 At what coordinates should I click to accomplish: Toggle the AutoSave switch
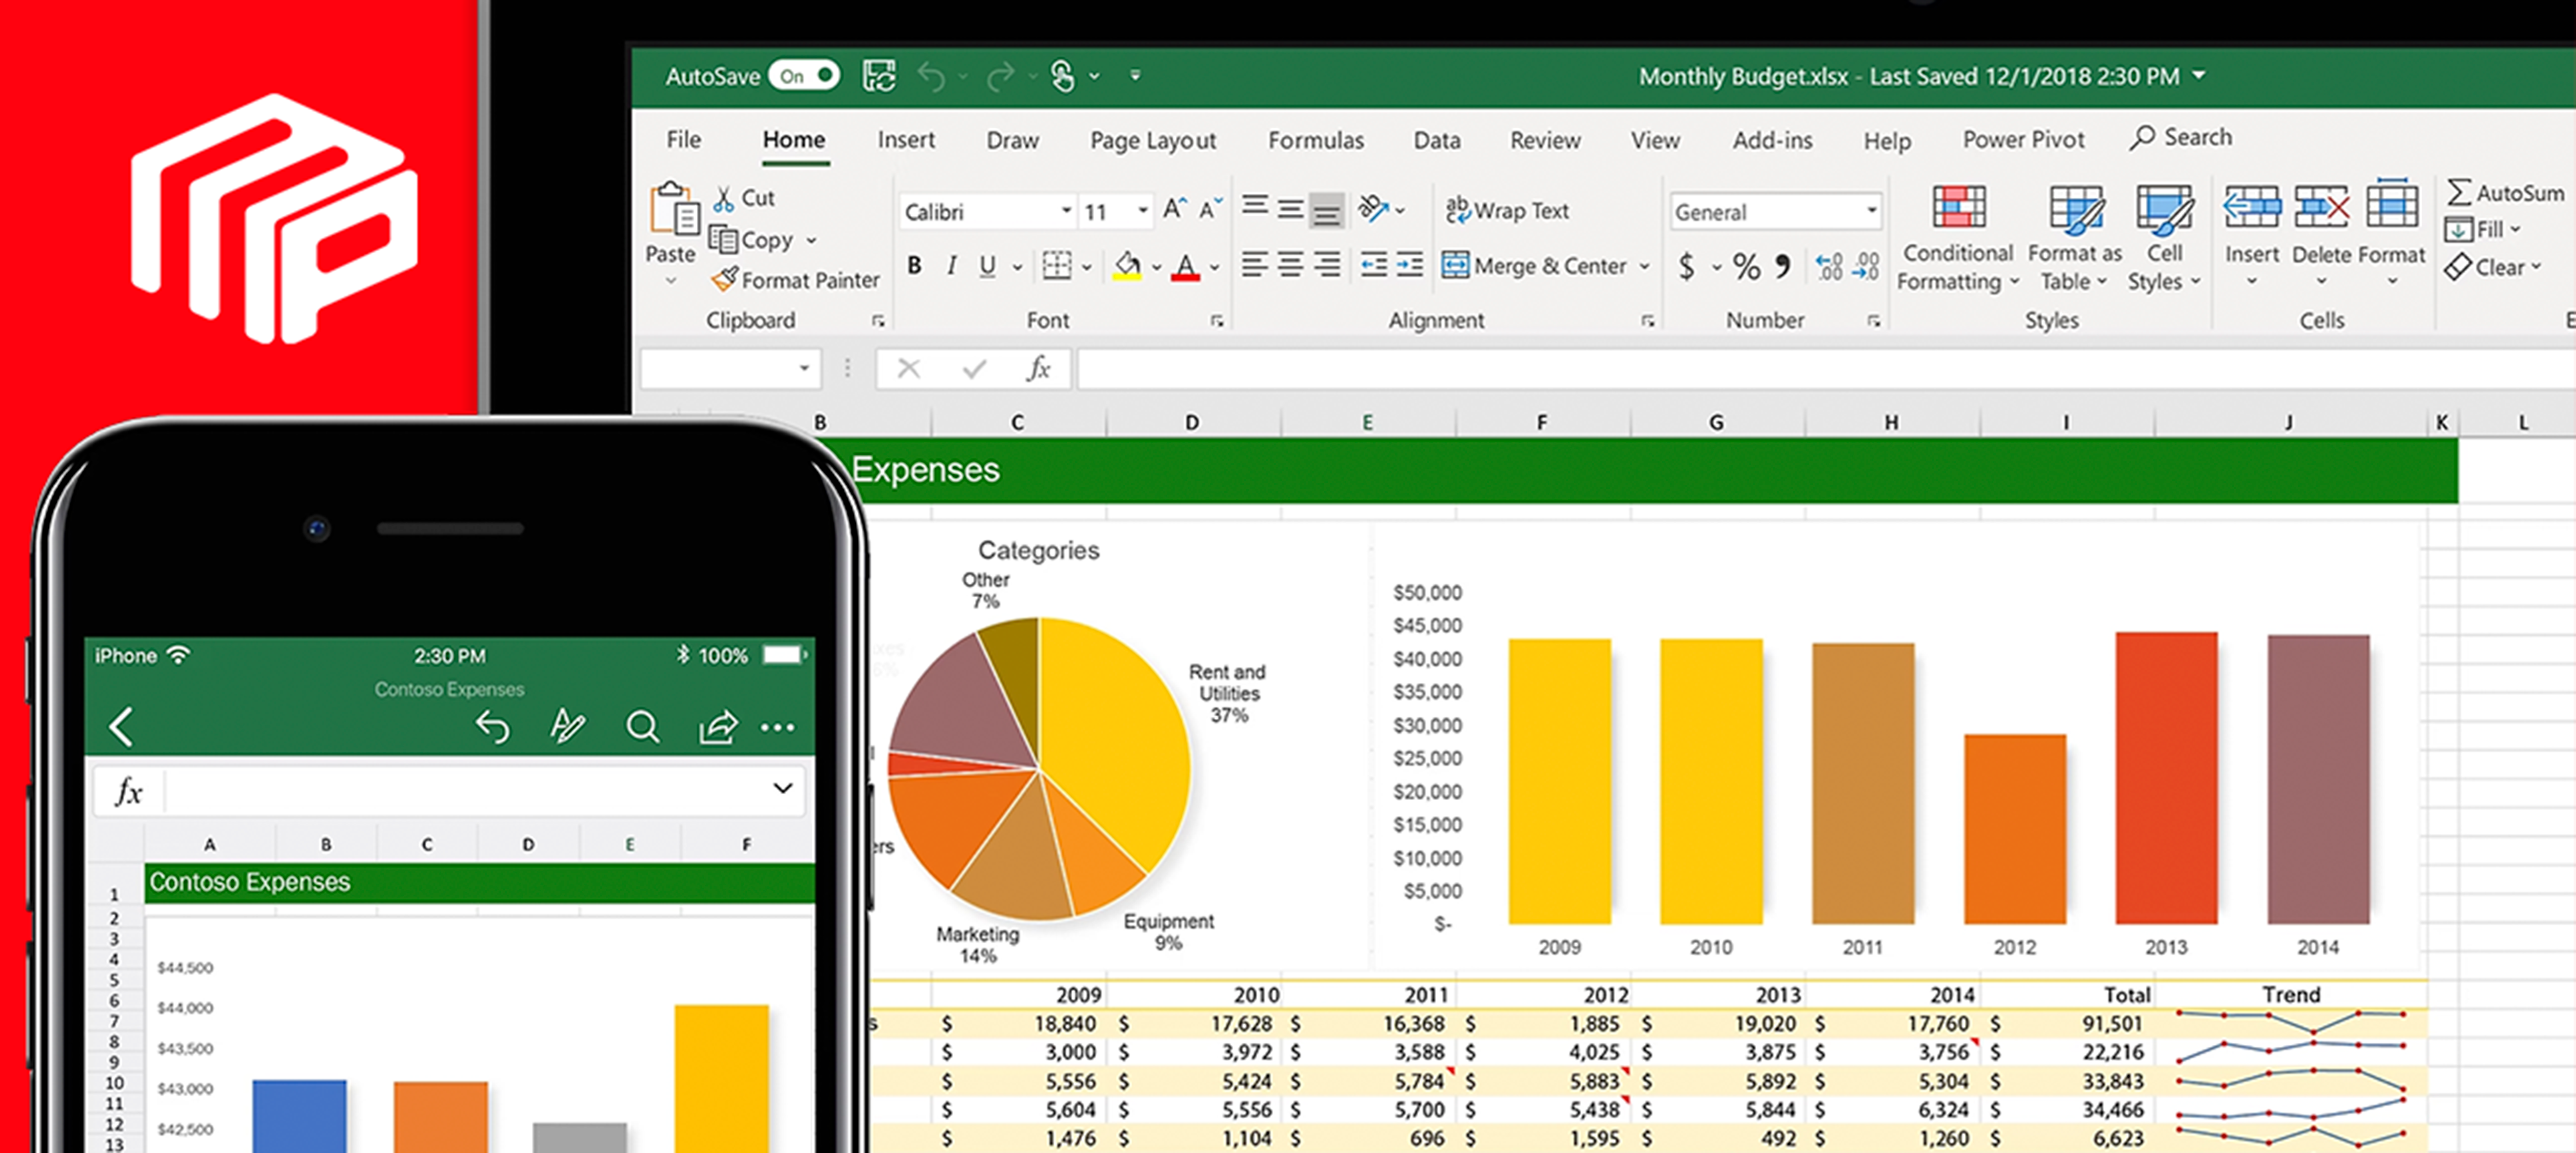803,76
